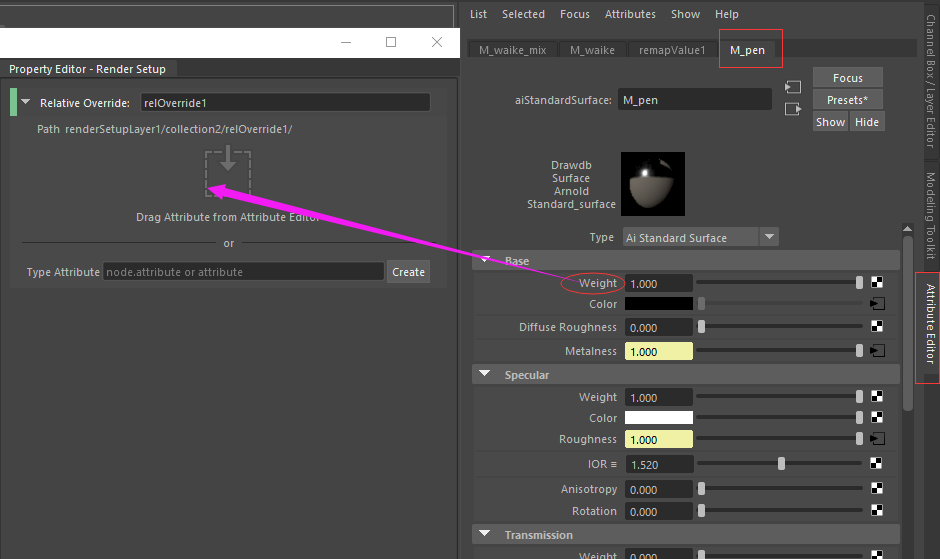Expand or collapse the Transmission section
The image size is (940, 559).
485,535
